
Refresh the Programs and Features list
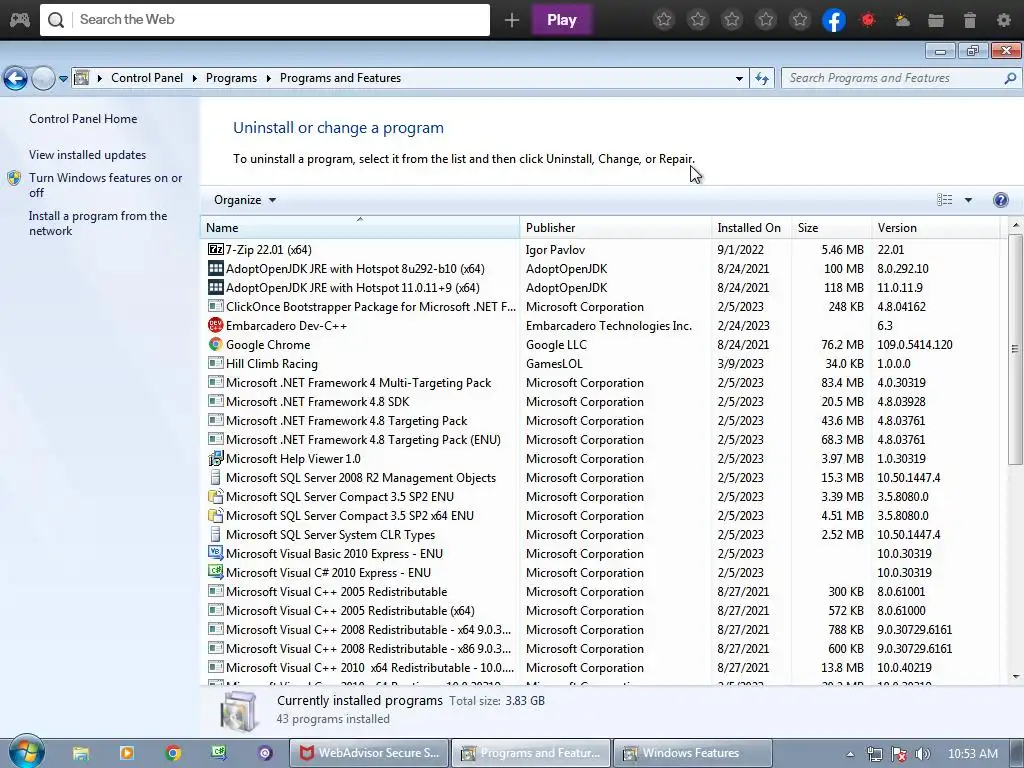(761, 78)
